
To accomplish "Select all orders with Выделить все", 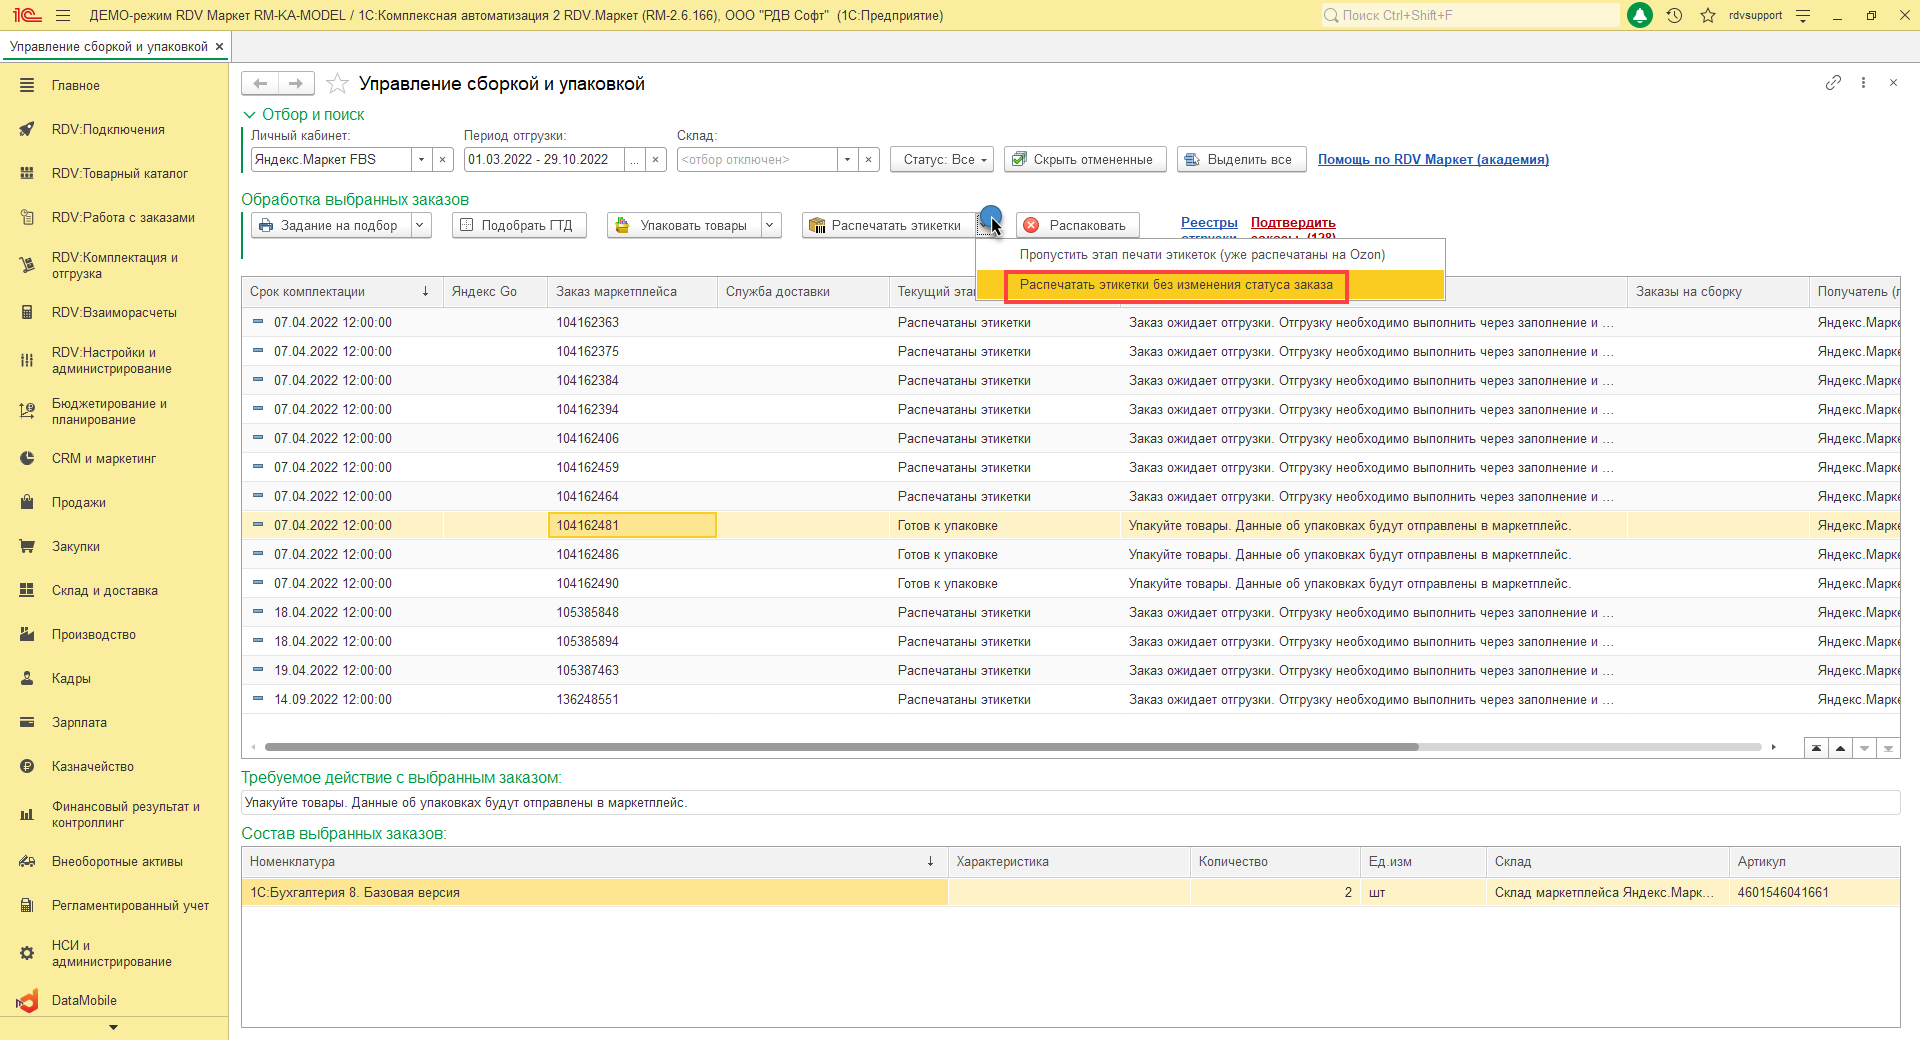I will coord(1240,160).
